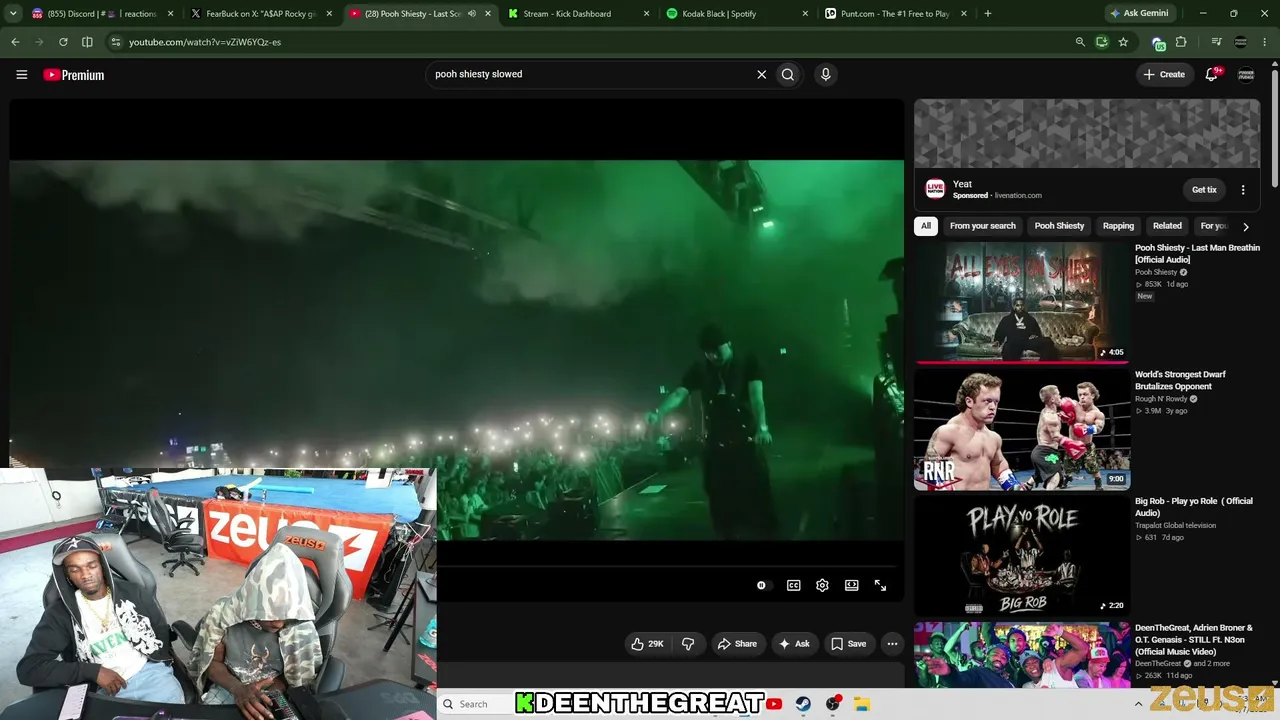Open File Explorer from the taskbar
1280x720 pixels.
[x=862, y=704]
